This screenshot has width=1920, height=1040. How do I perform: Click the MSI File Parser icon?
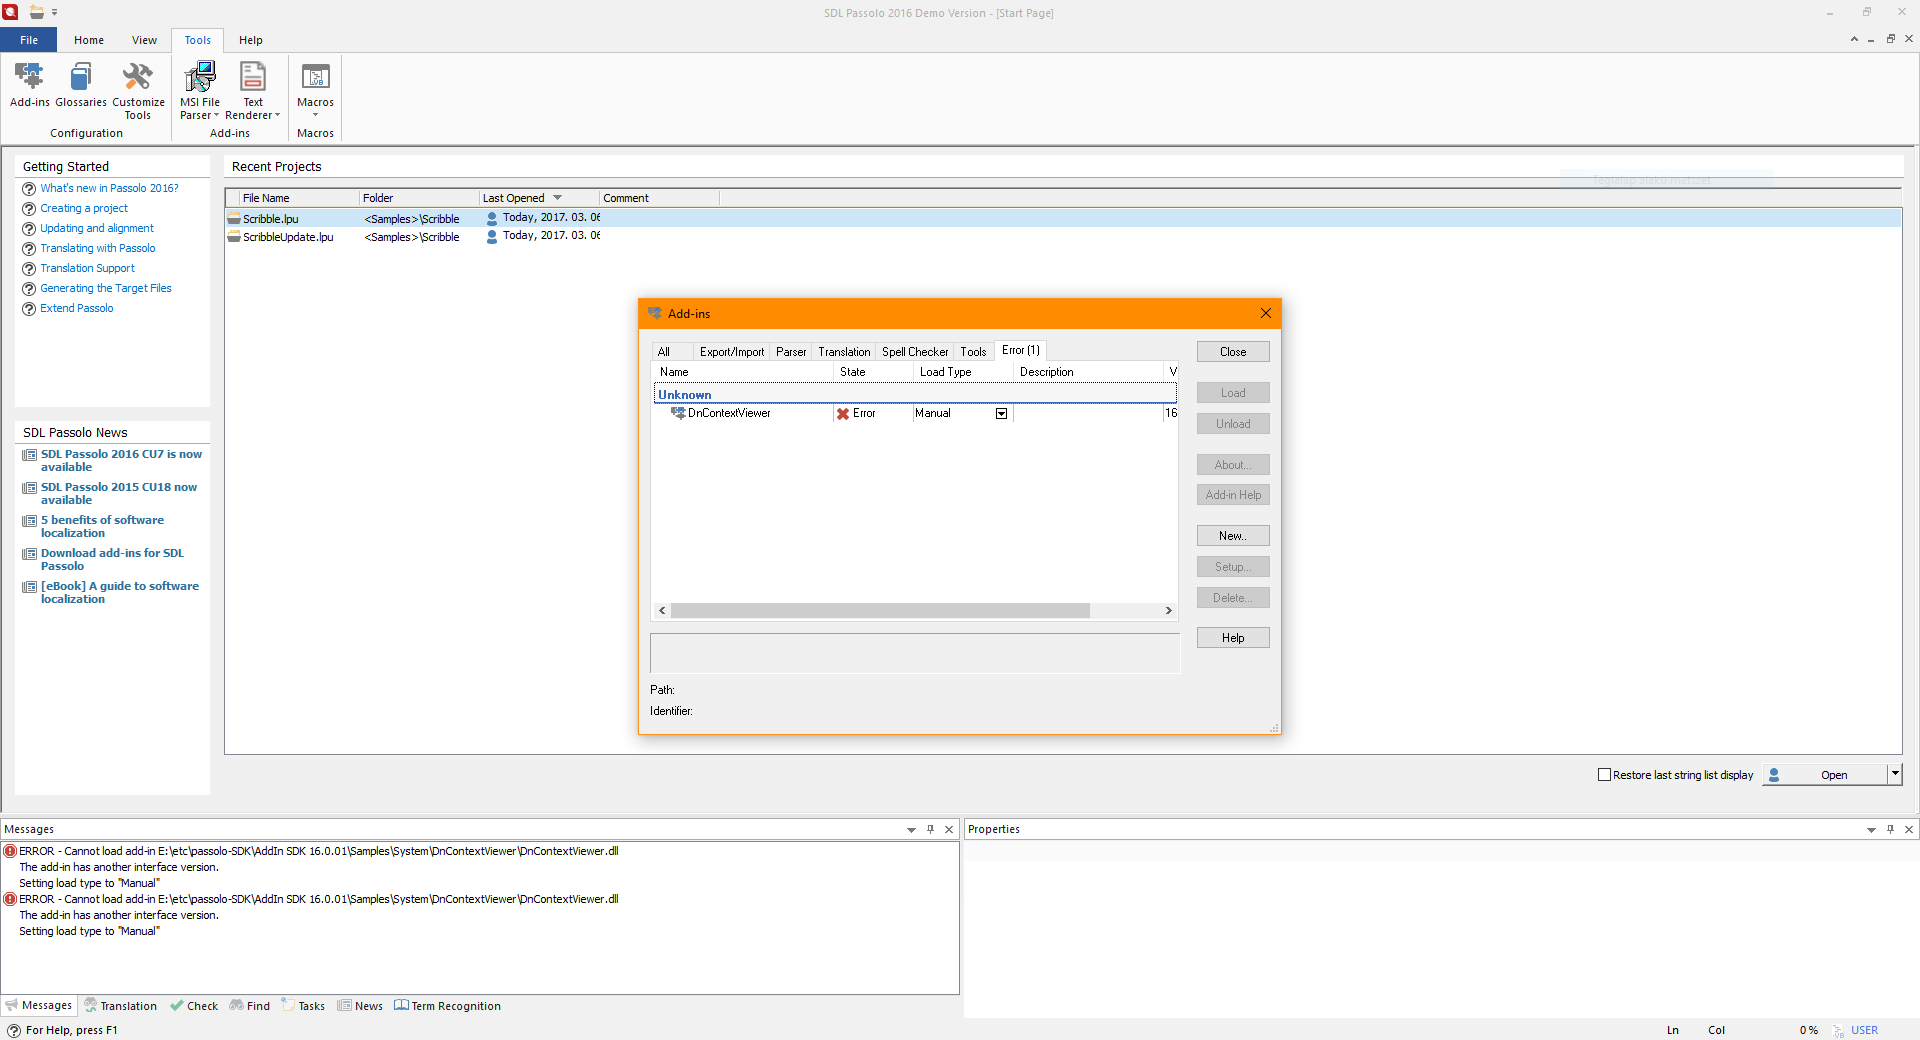pyautogui.click(x=200, y=76)
